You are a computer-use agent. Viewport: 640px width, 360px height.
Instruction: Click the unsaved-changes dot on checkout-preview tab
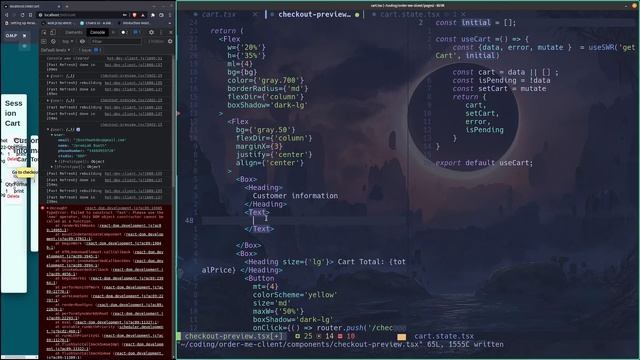[x=357, y=15]
